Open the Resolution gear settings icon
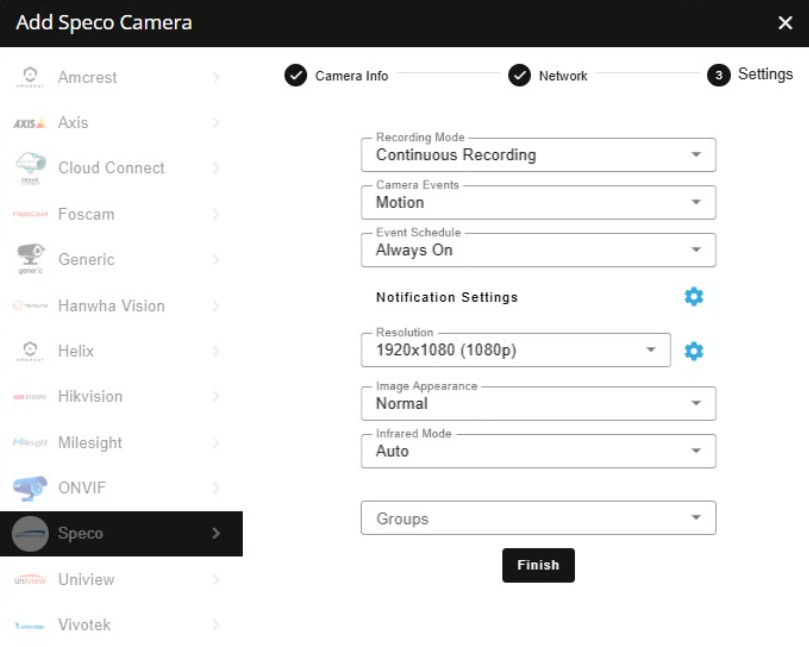 (x=693, y=351)
